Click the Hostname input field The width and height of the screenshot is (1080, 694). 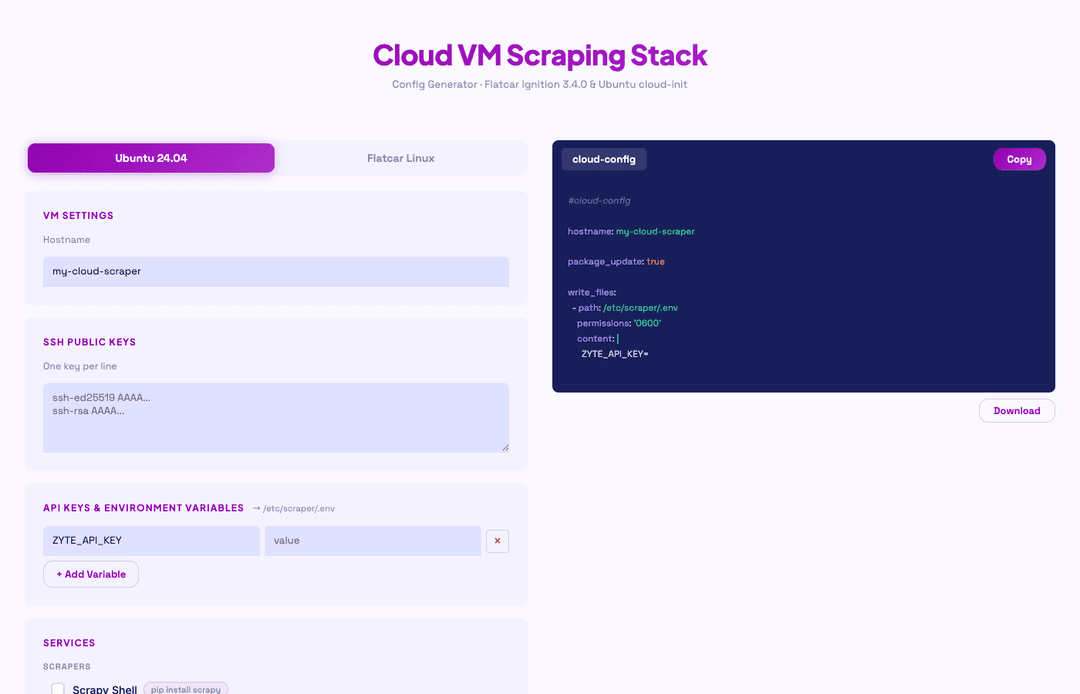pos(276,271)
